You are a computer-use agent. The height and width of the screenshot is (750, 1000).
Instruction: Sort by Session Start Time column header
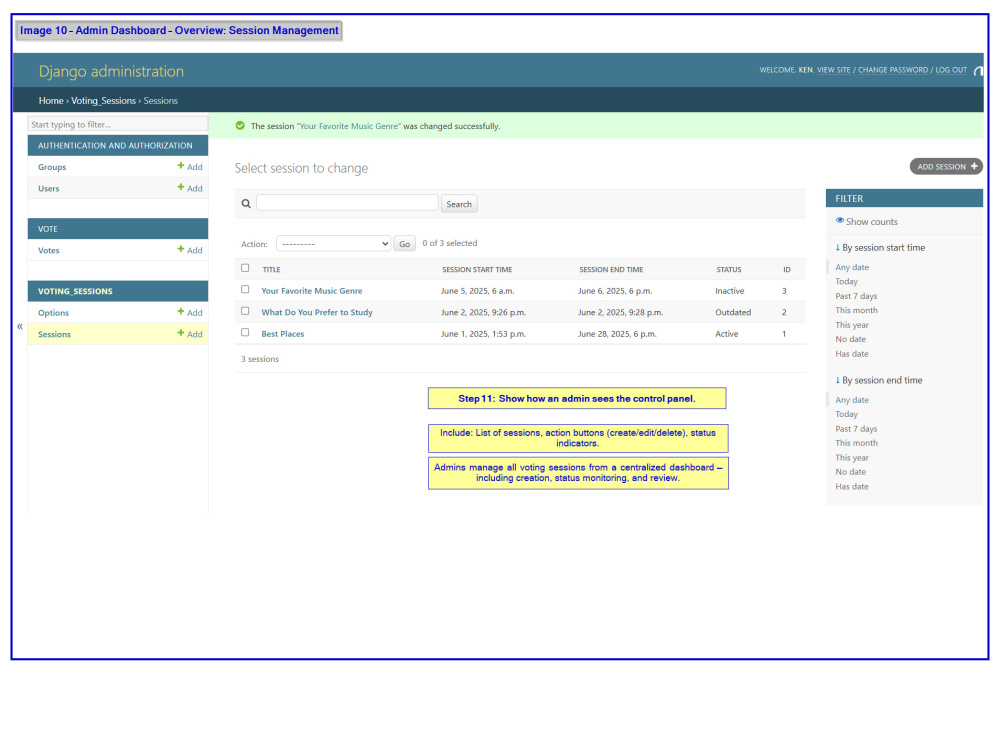tap(477, 270)
